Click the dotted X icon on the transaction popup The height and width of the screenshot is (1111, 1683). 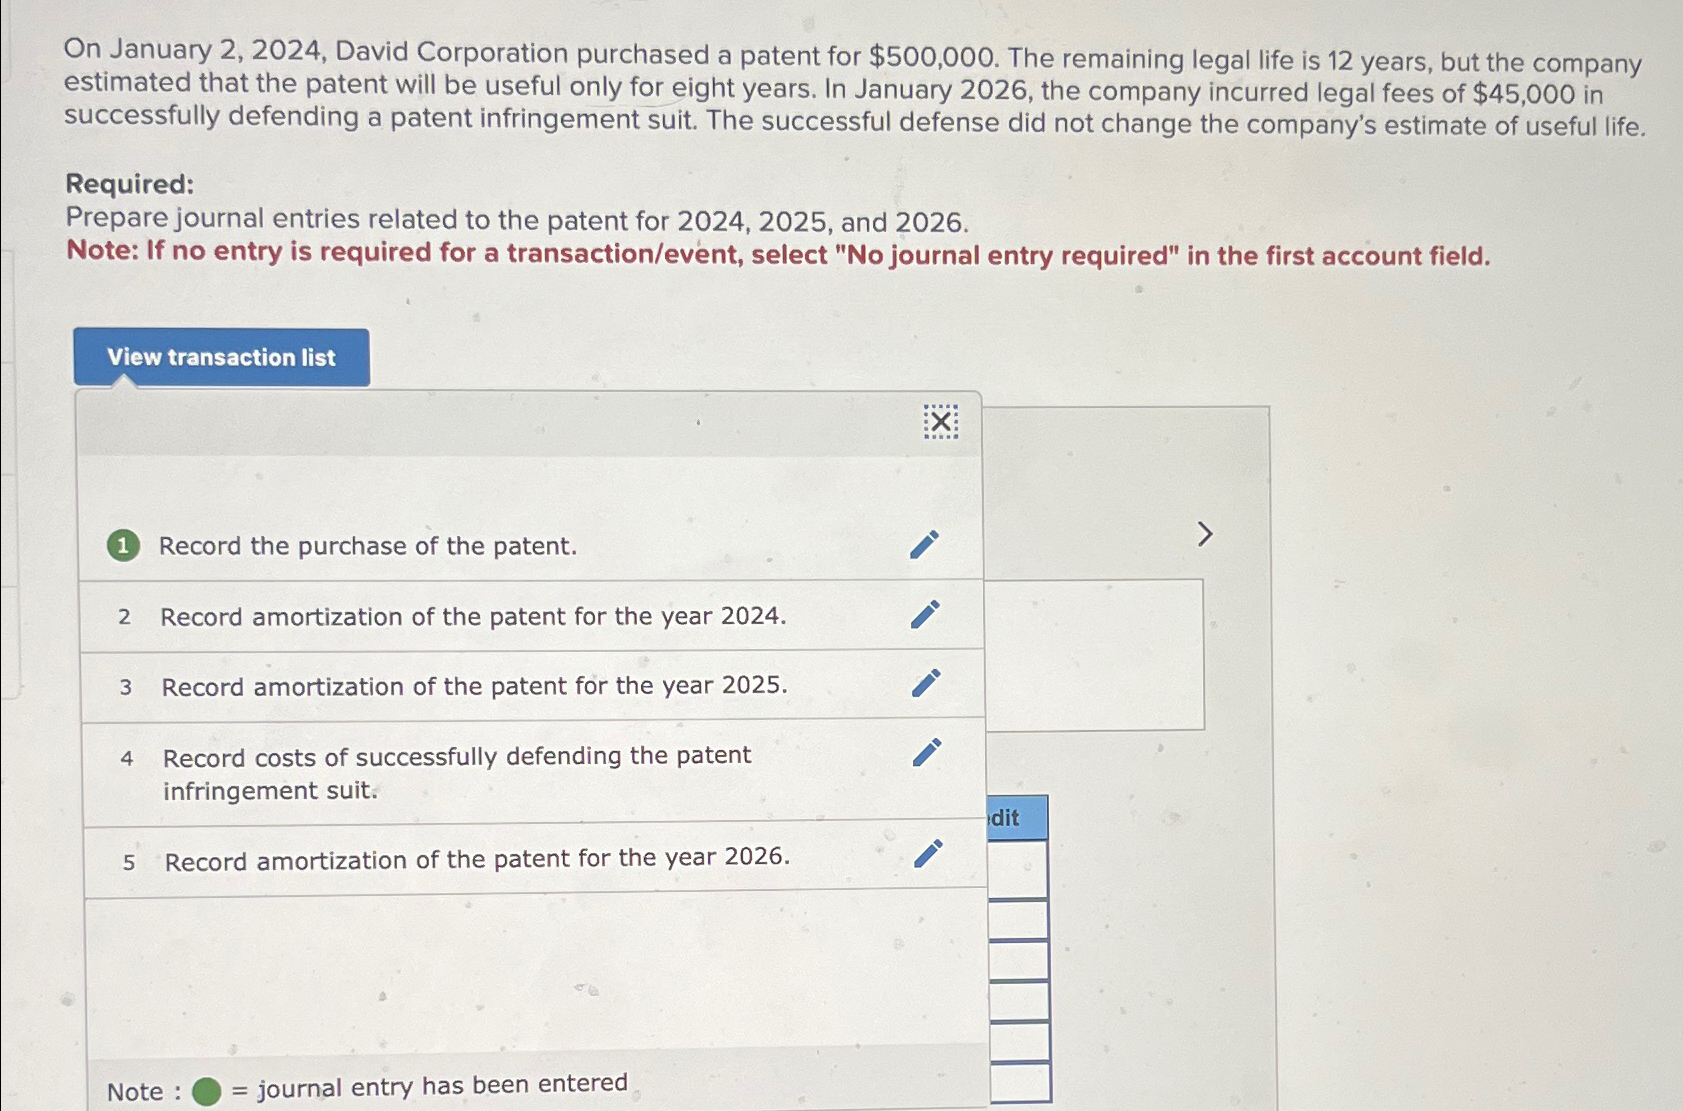[x=941, y=423]
